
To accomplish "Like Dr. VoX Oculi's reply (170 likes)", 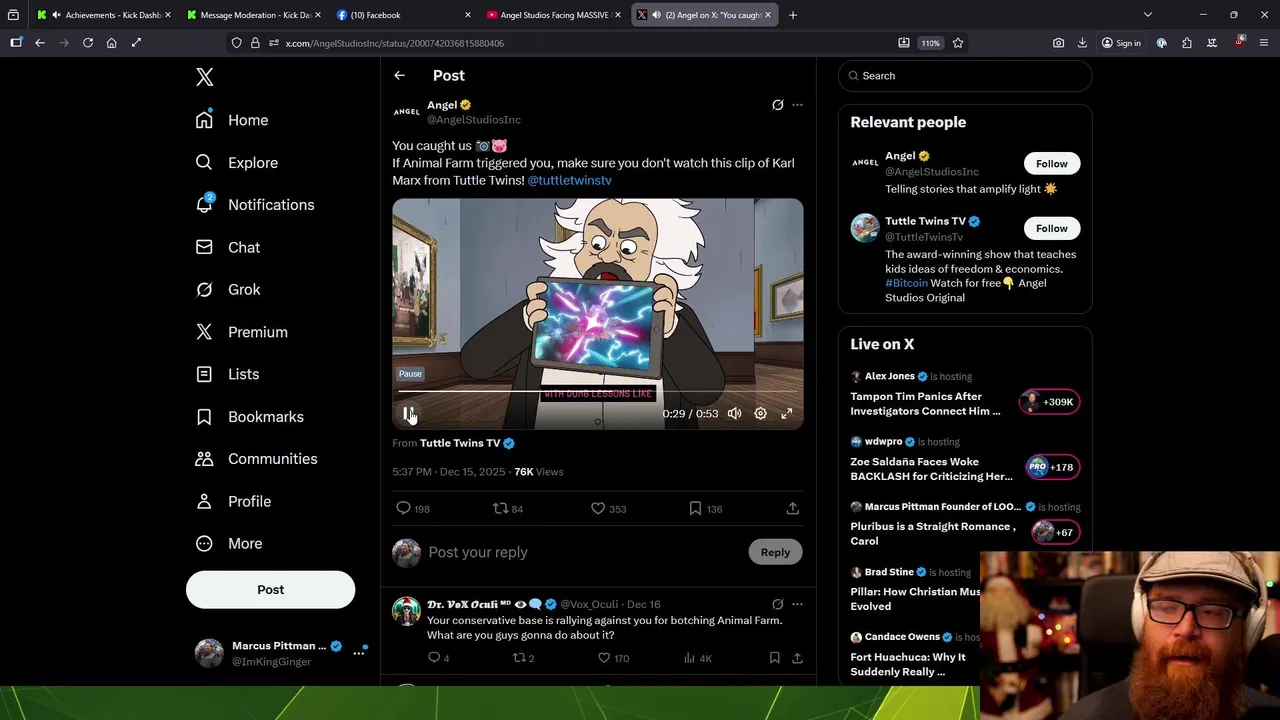I will pyautogui.click(x=612, y=658).
